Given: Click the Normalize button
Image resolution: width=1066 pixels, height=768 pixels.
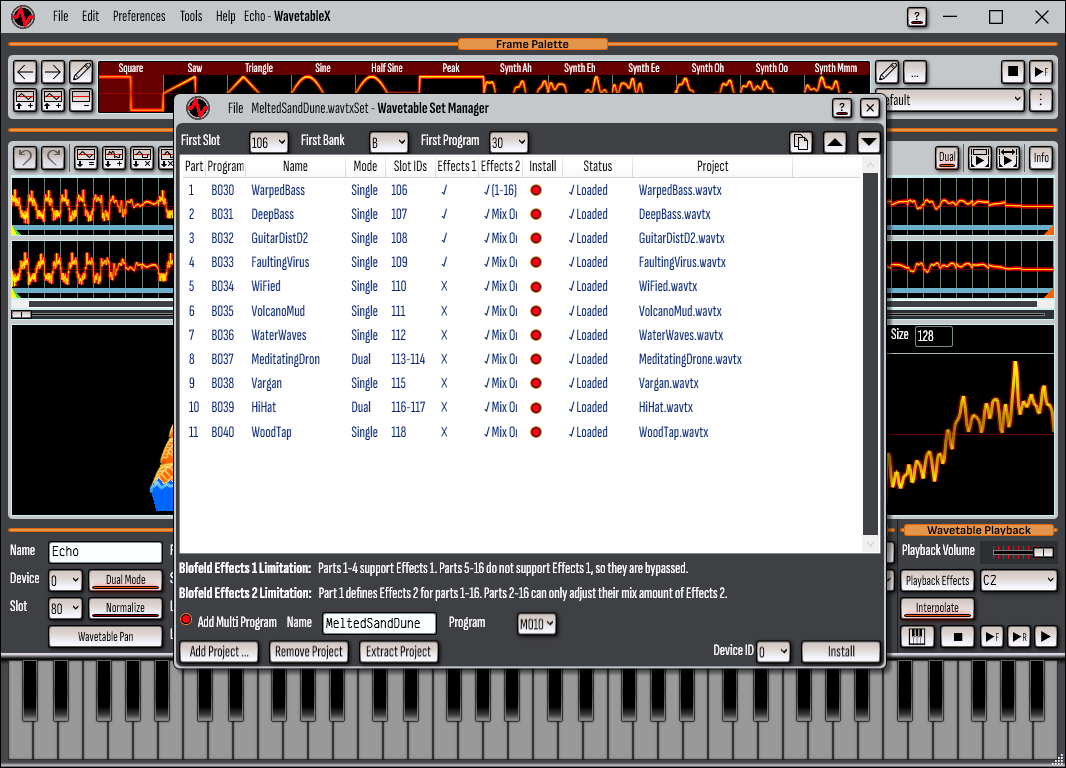Looking at the screenshot, I should coord(125,608).
